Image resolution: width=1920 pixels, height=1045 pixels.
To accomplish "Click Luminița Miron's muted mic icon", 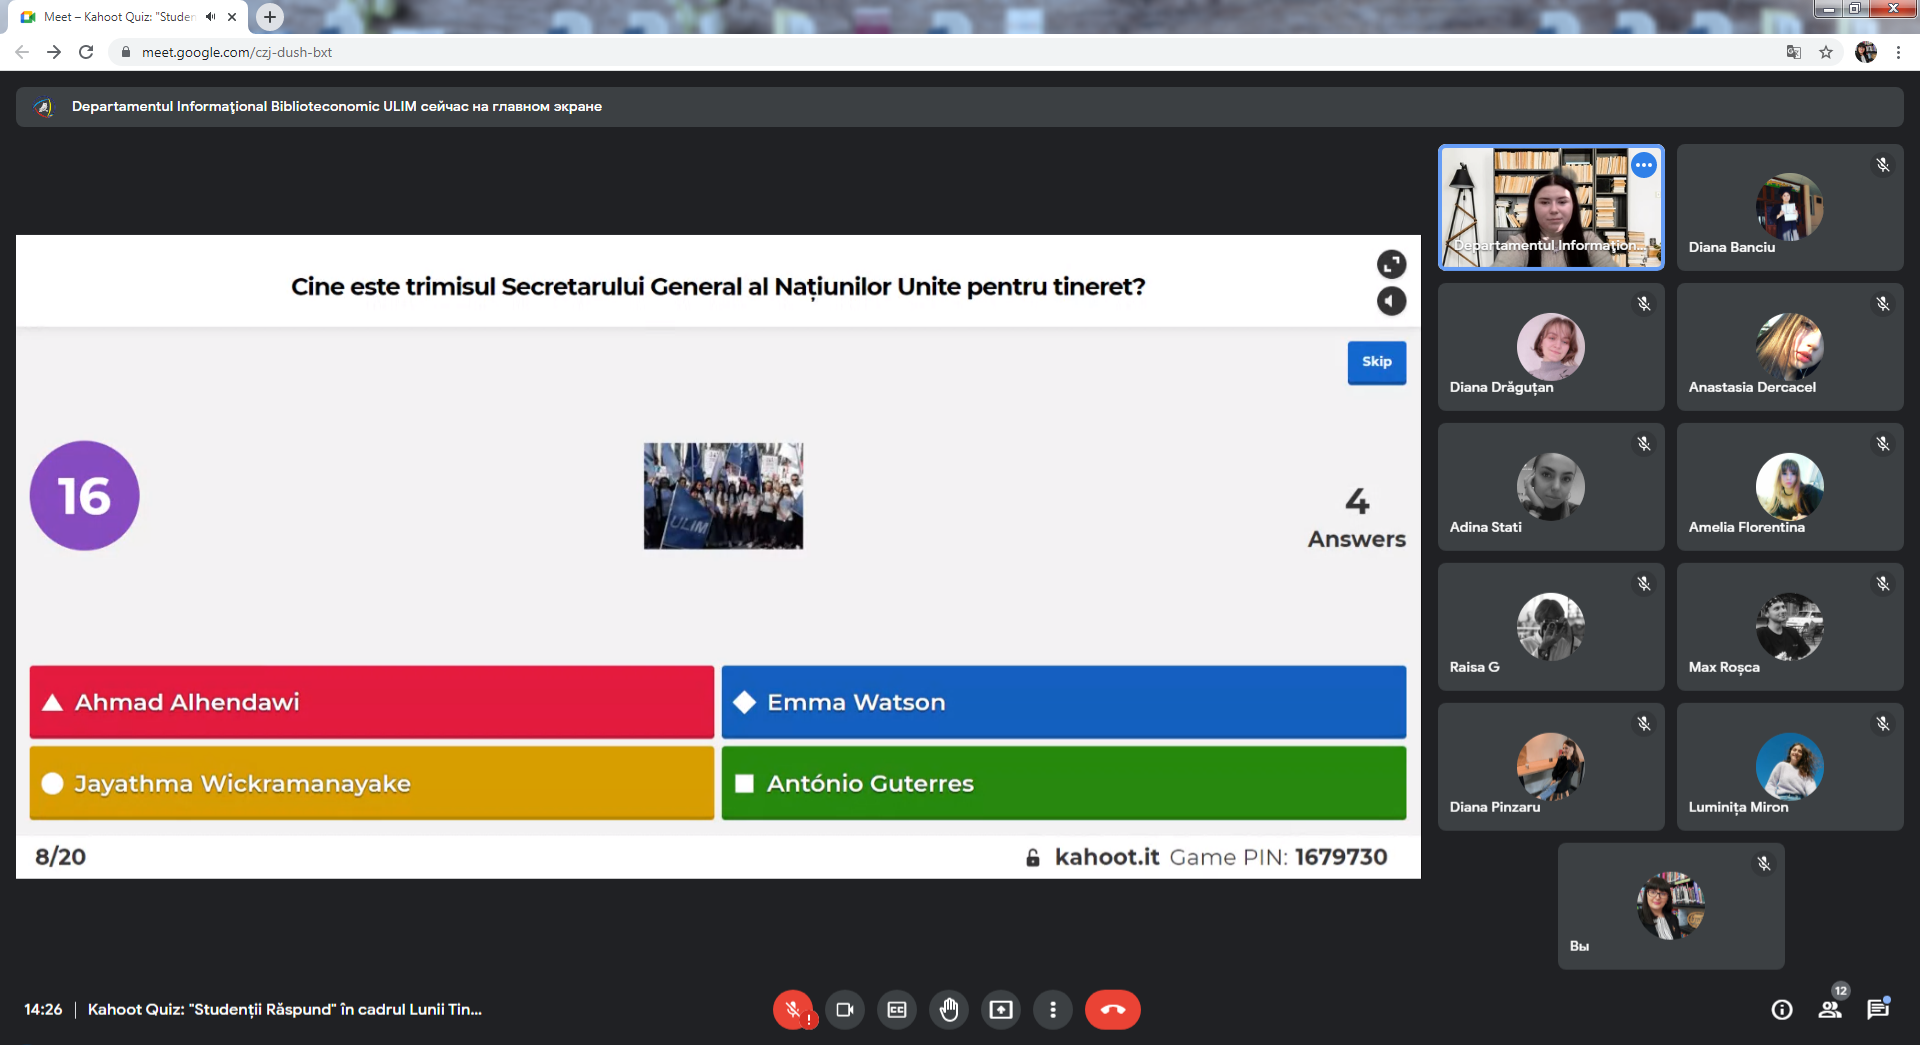I will pyautogui.click(x=1883, y=724).
